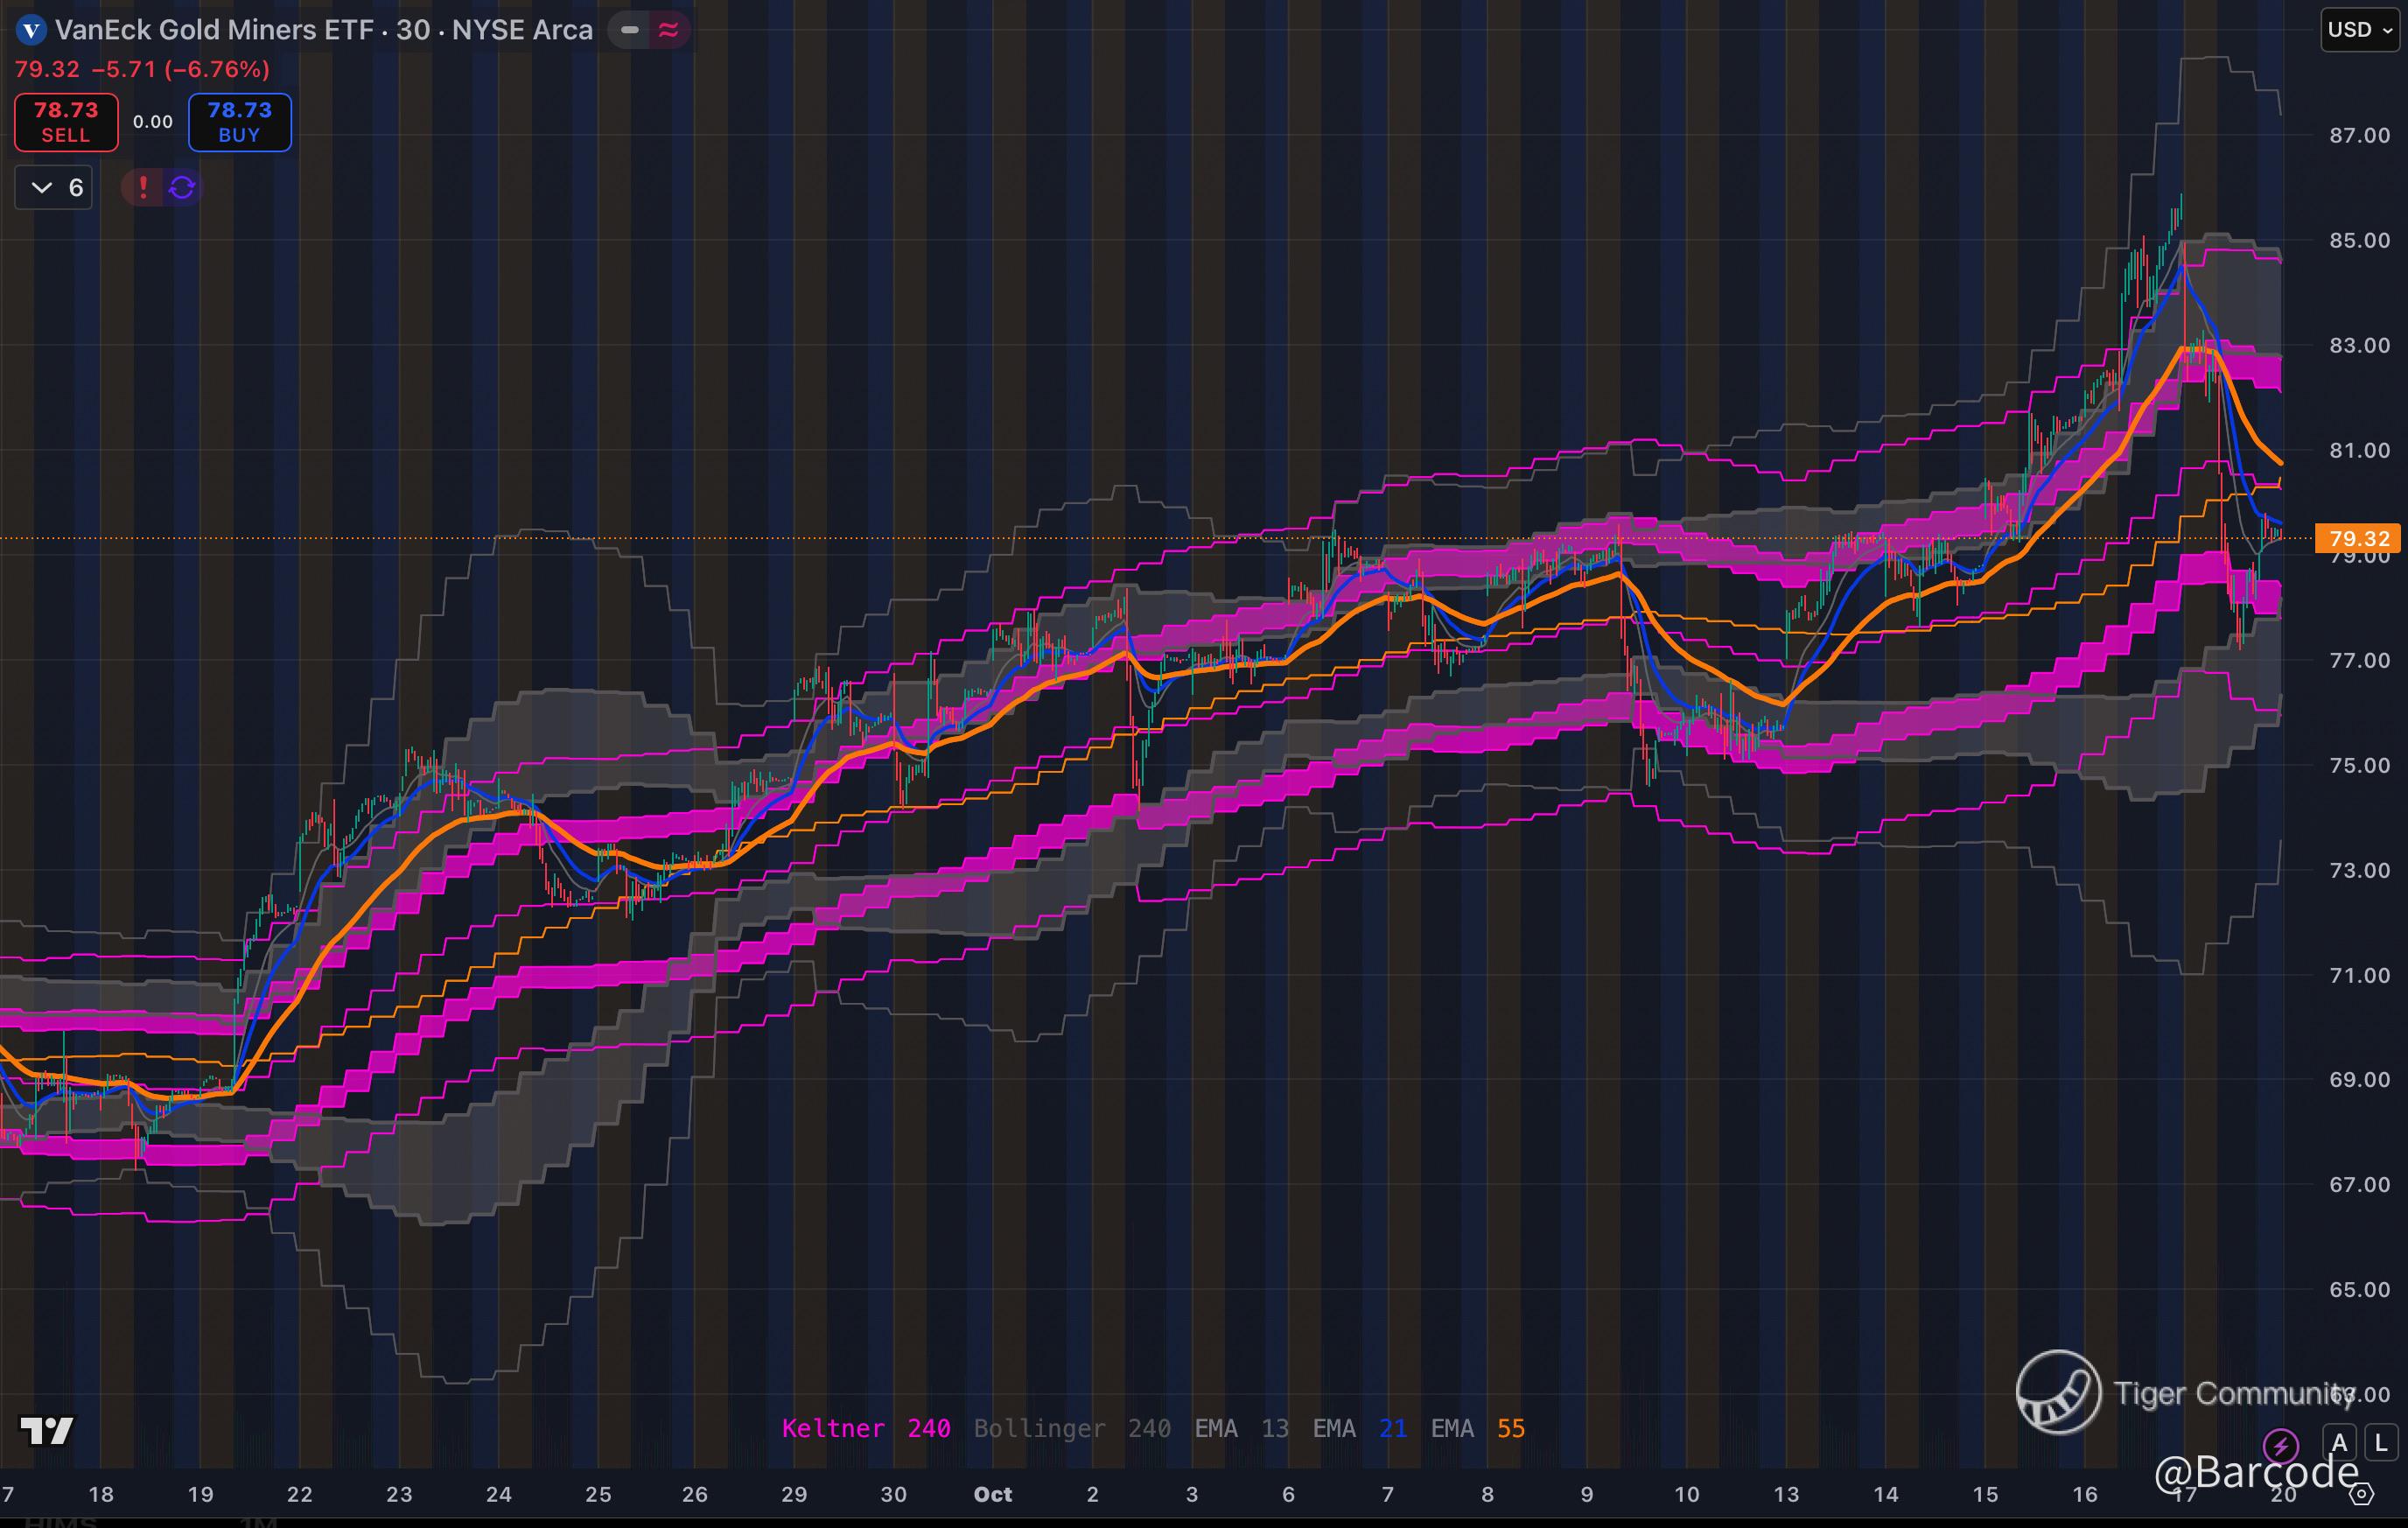This screenshot has width=2408, height=1528.
Task: Open chart settings hexagon gear icon
Action: [x=2361, y=1494]
